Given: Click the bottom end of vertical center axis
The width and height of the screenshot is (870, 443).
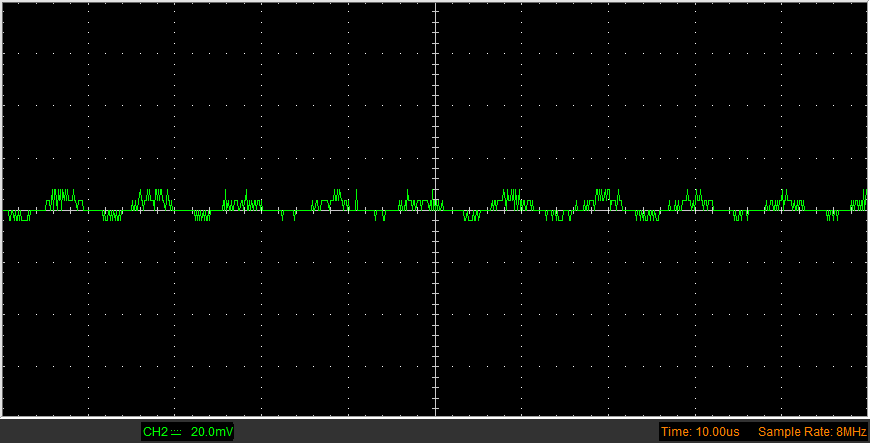Looking at the screenshot, I should [435, 411].
